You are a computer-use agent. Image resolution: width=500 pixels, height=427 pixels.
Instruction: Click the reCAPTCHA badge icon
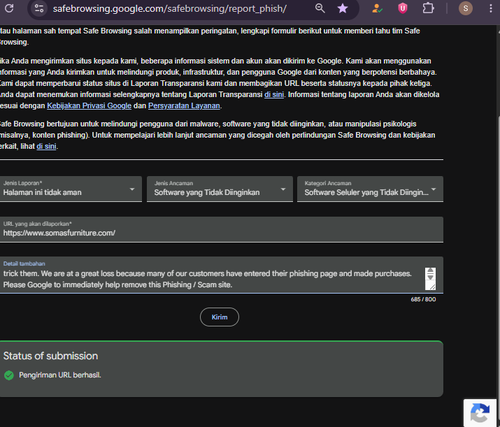coord(480,413)
